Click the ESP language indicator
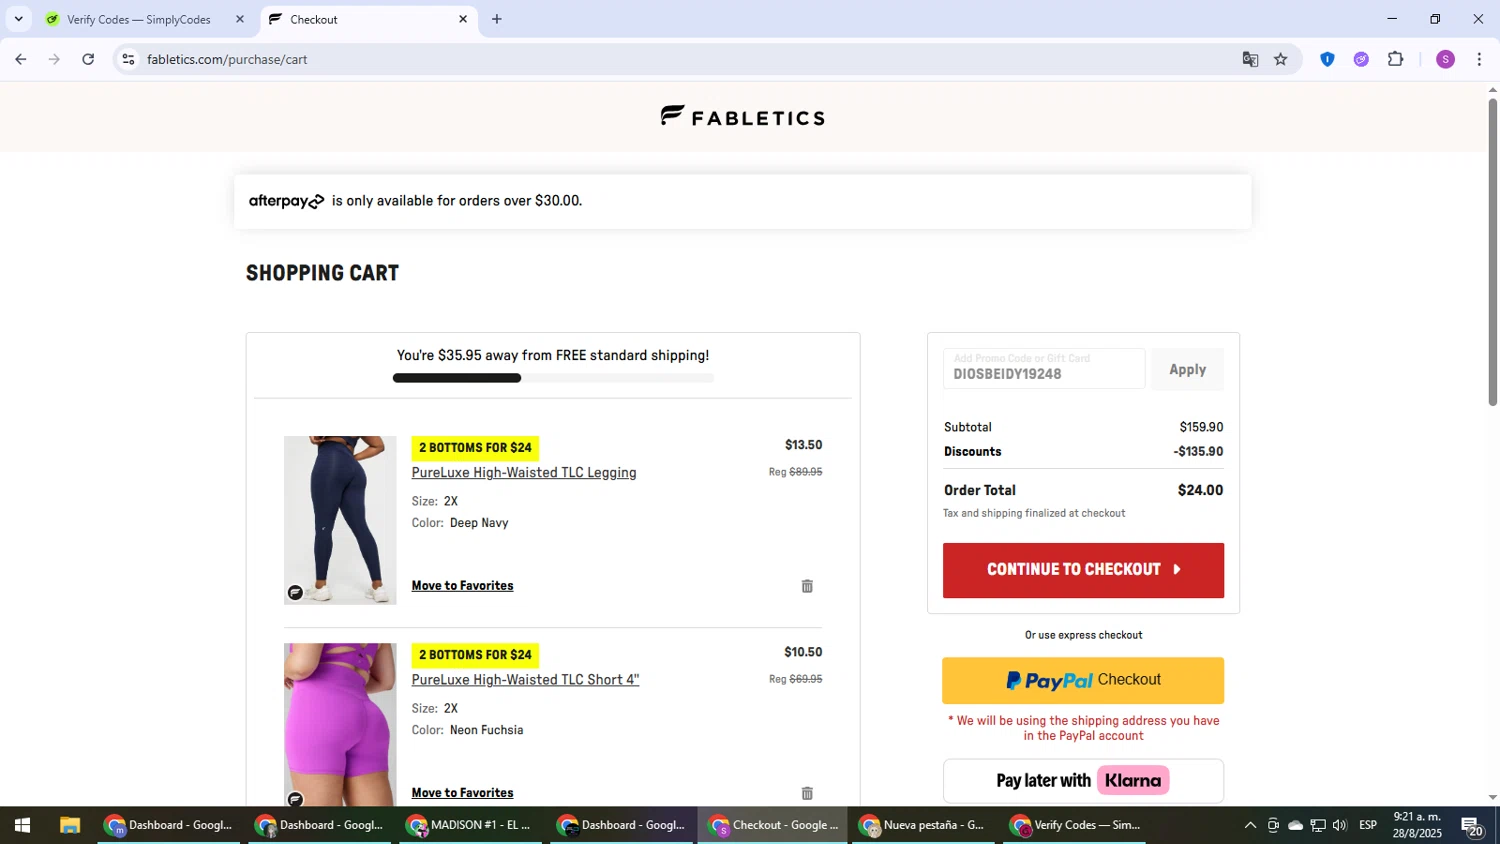Screen dimensions: 1500x844 tap(1368, 825)
